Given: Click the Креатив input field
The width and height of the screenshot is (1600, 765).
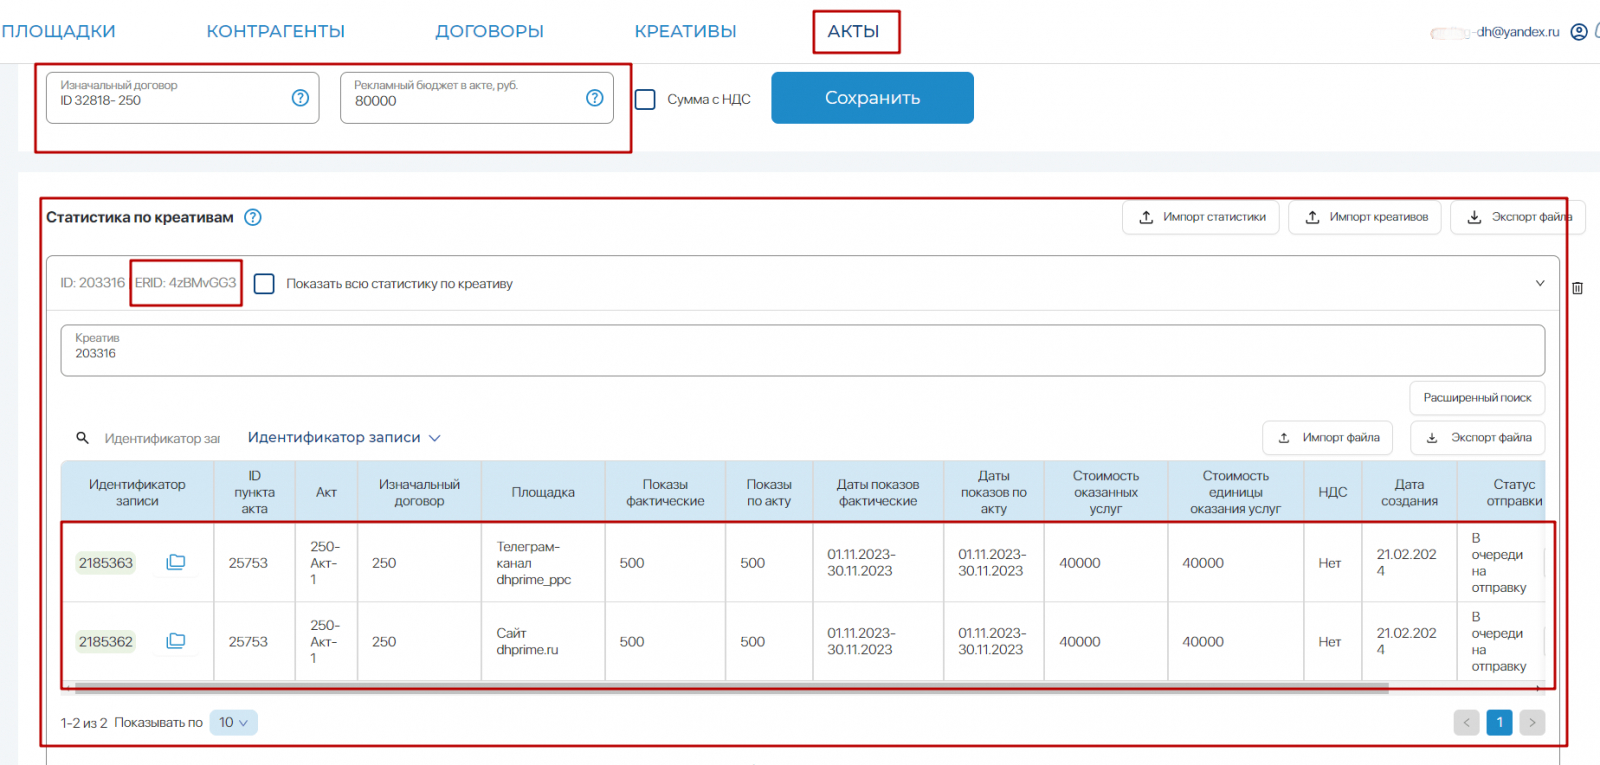Looking at the screenshot, I should point(802,350).
